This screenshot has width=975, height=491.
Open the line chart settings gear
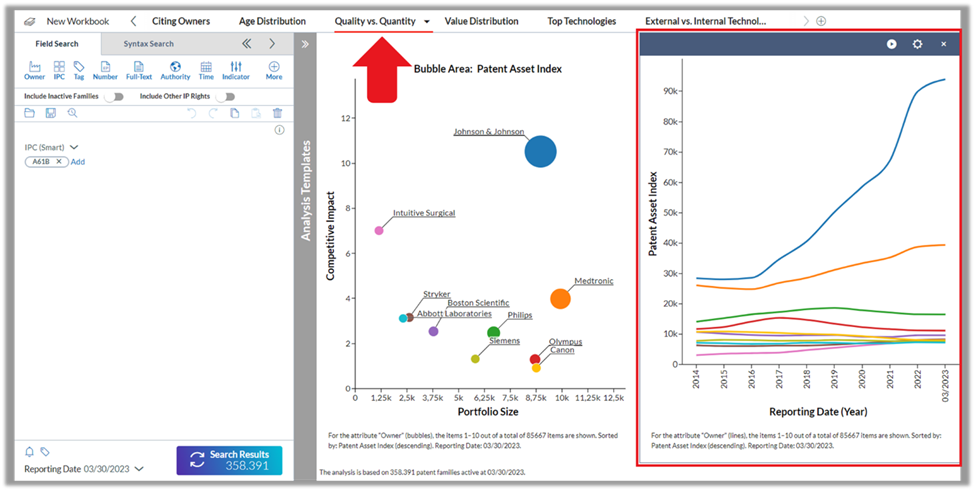(x=917, y=44)
